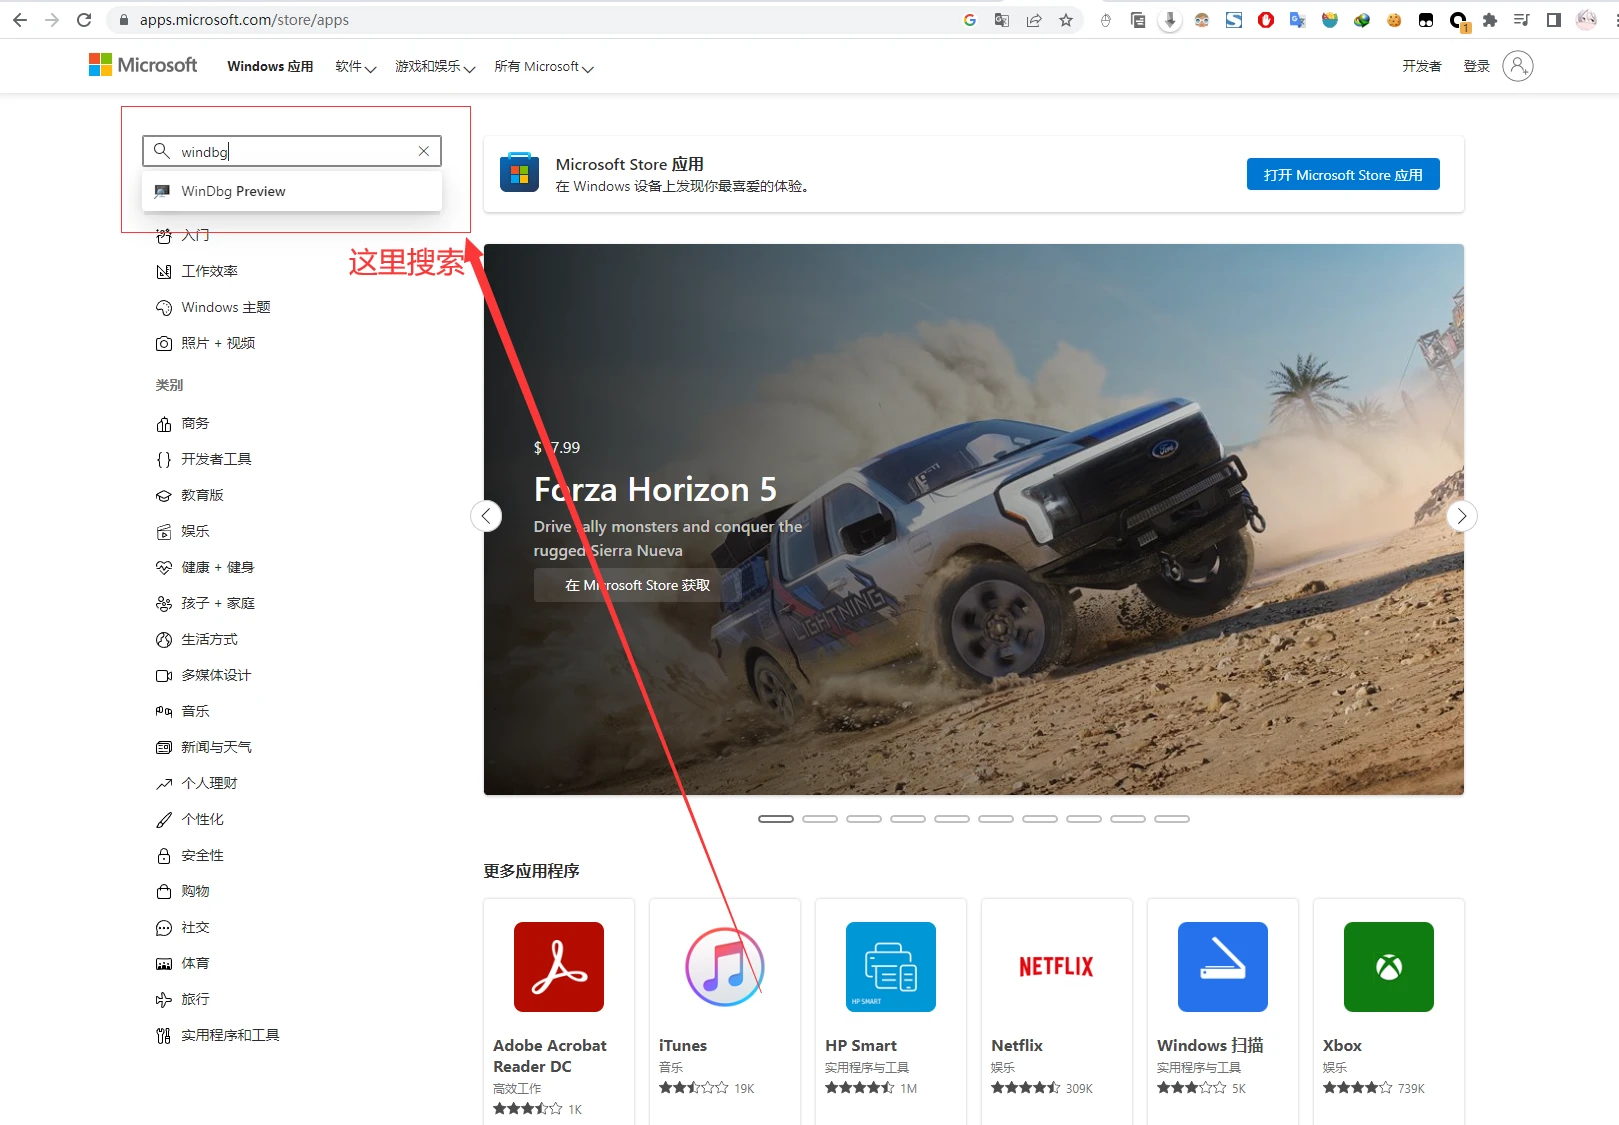Click the cookie extension icon
The width and height of the screenshot is (1619, 1125).
tap(1394, 20)
